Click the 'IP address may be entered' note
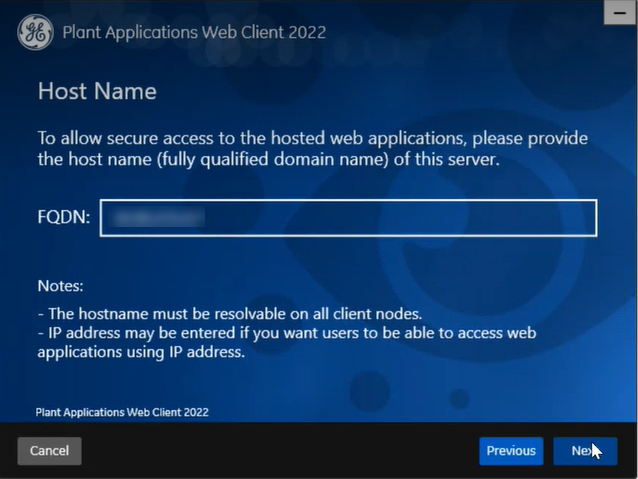The height and width of the screenshot is (479, 638). click(287, 342)
